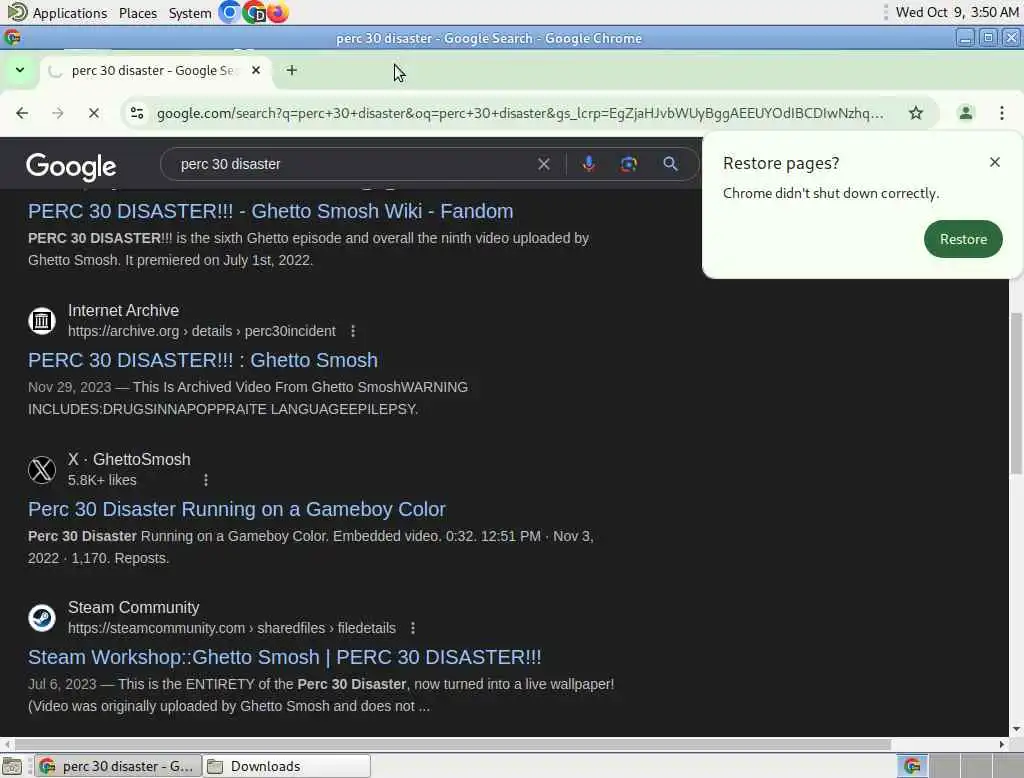Launch Google Chrome from the top panel
The height and width of the screenshot is (778, 1024).
click(x=254, y=12)
